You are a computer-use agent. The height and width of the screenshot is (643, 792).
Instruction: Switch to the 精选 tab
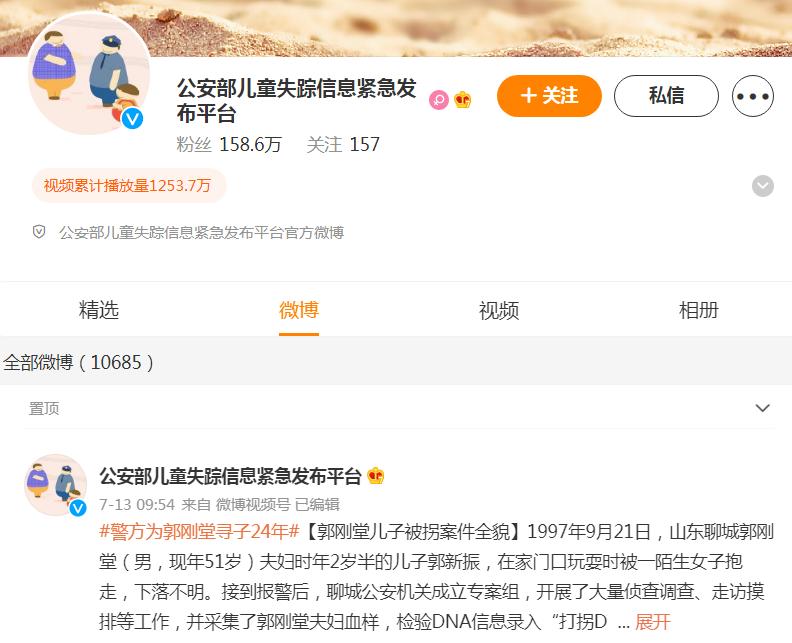coord(99,310)
